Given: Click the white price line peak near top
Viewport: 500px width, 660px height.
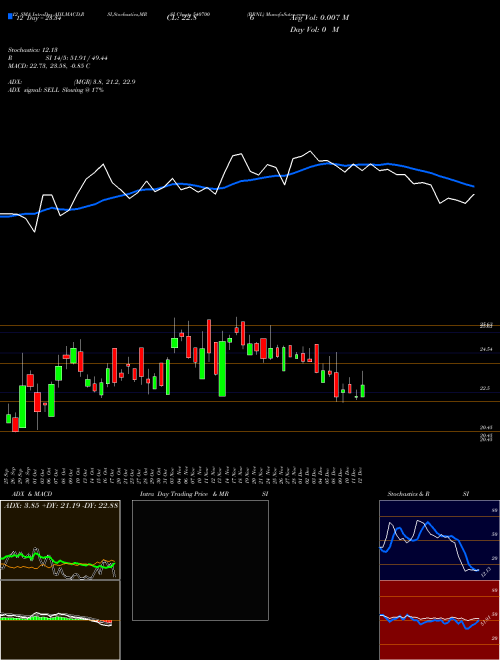Looking at the screenshot, I should (310, 151).
